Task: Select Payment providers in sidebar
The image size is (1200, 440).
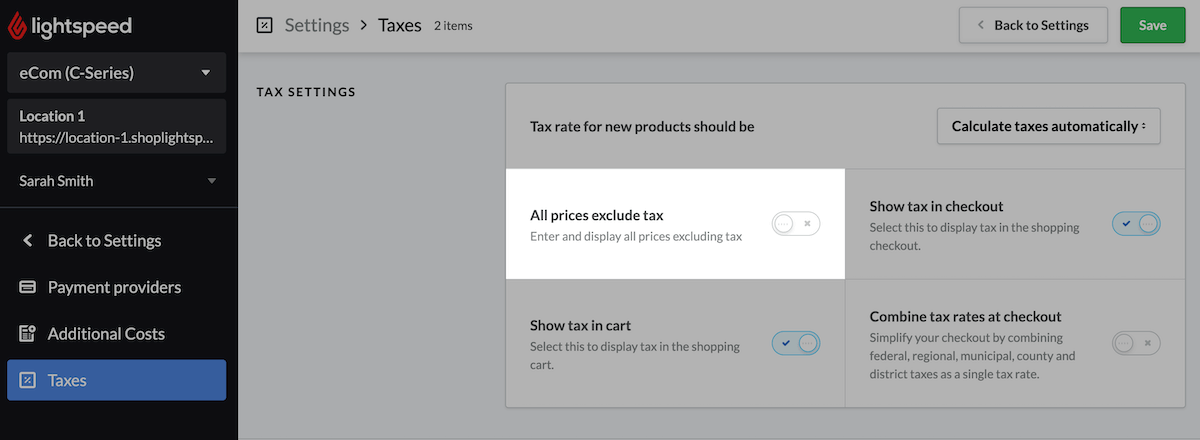Action: click(x=116, y=288)
